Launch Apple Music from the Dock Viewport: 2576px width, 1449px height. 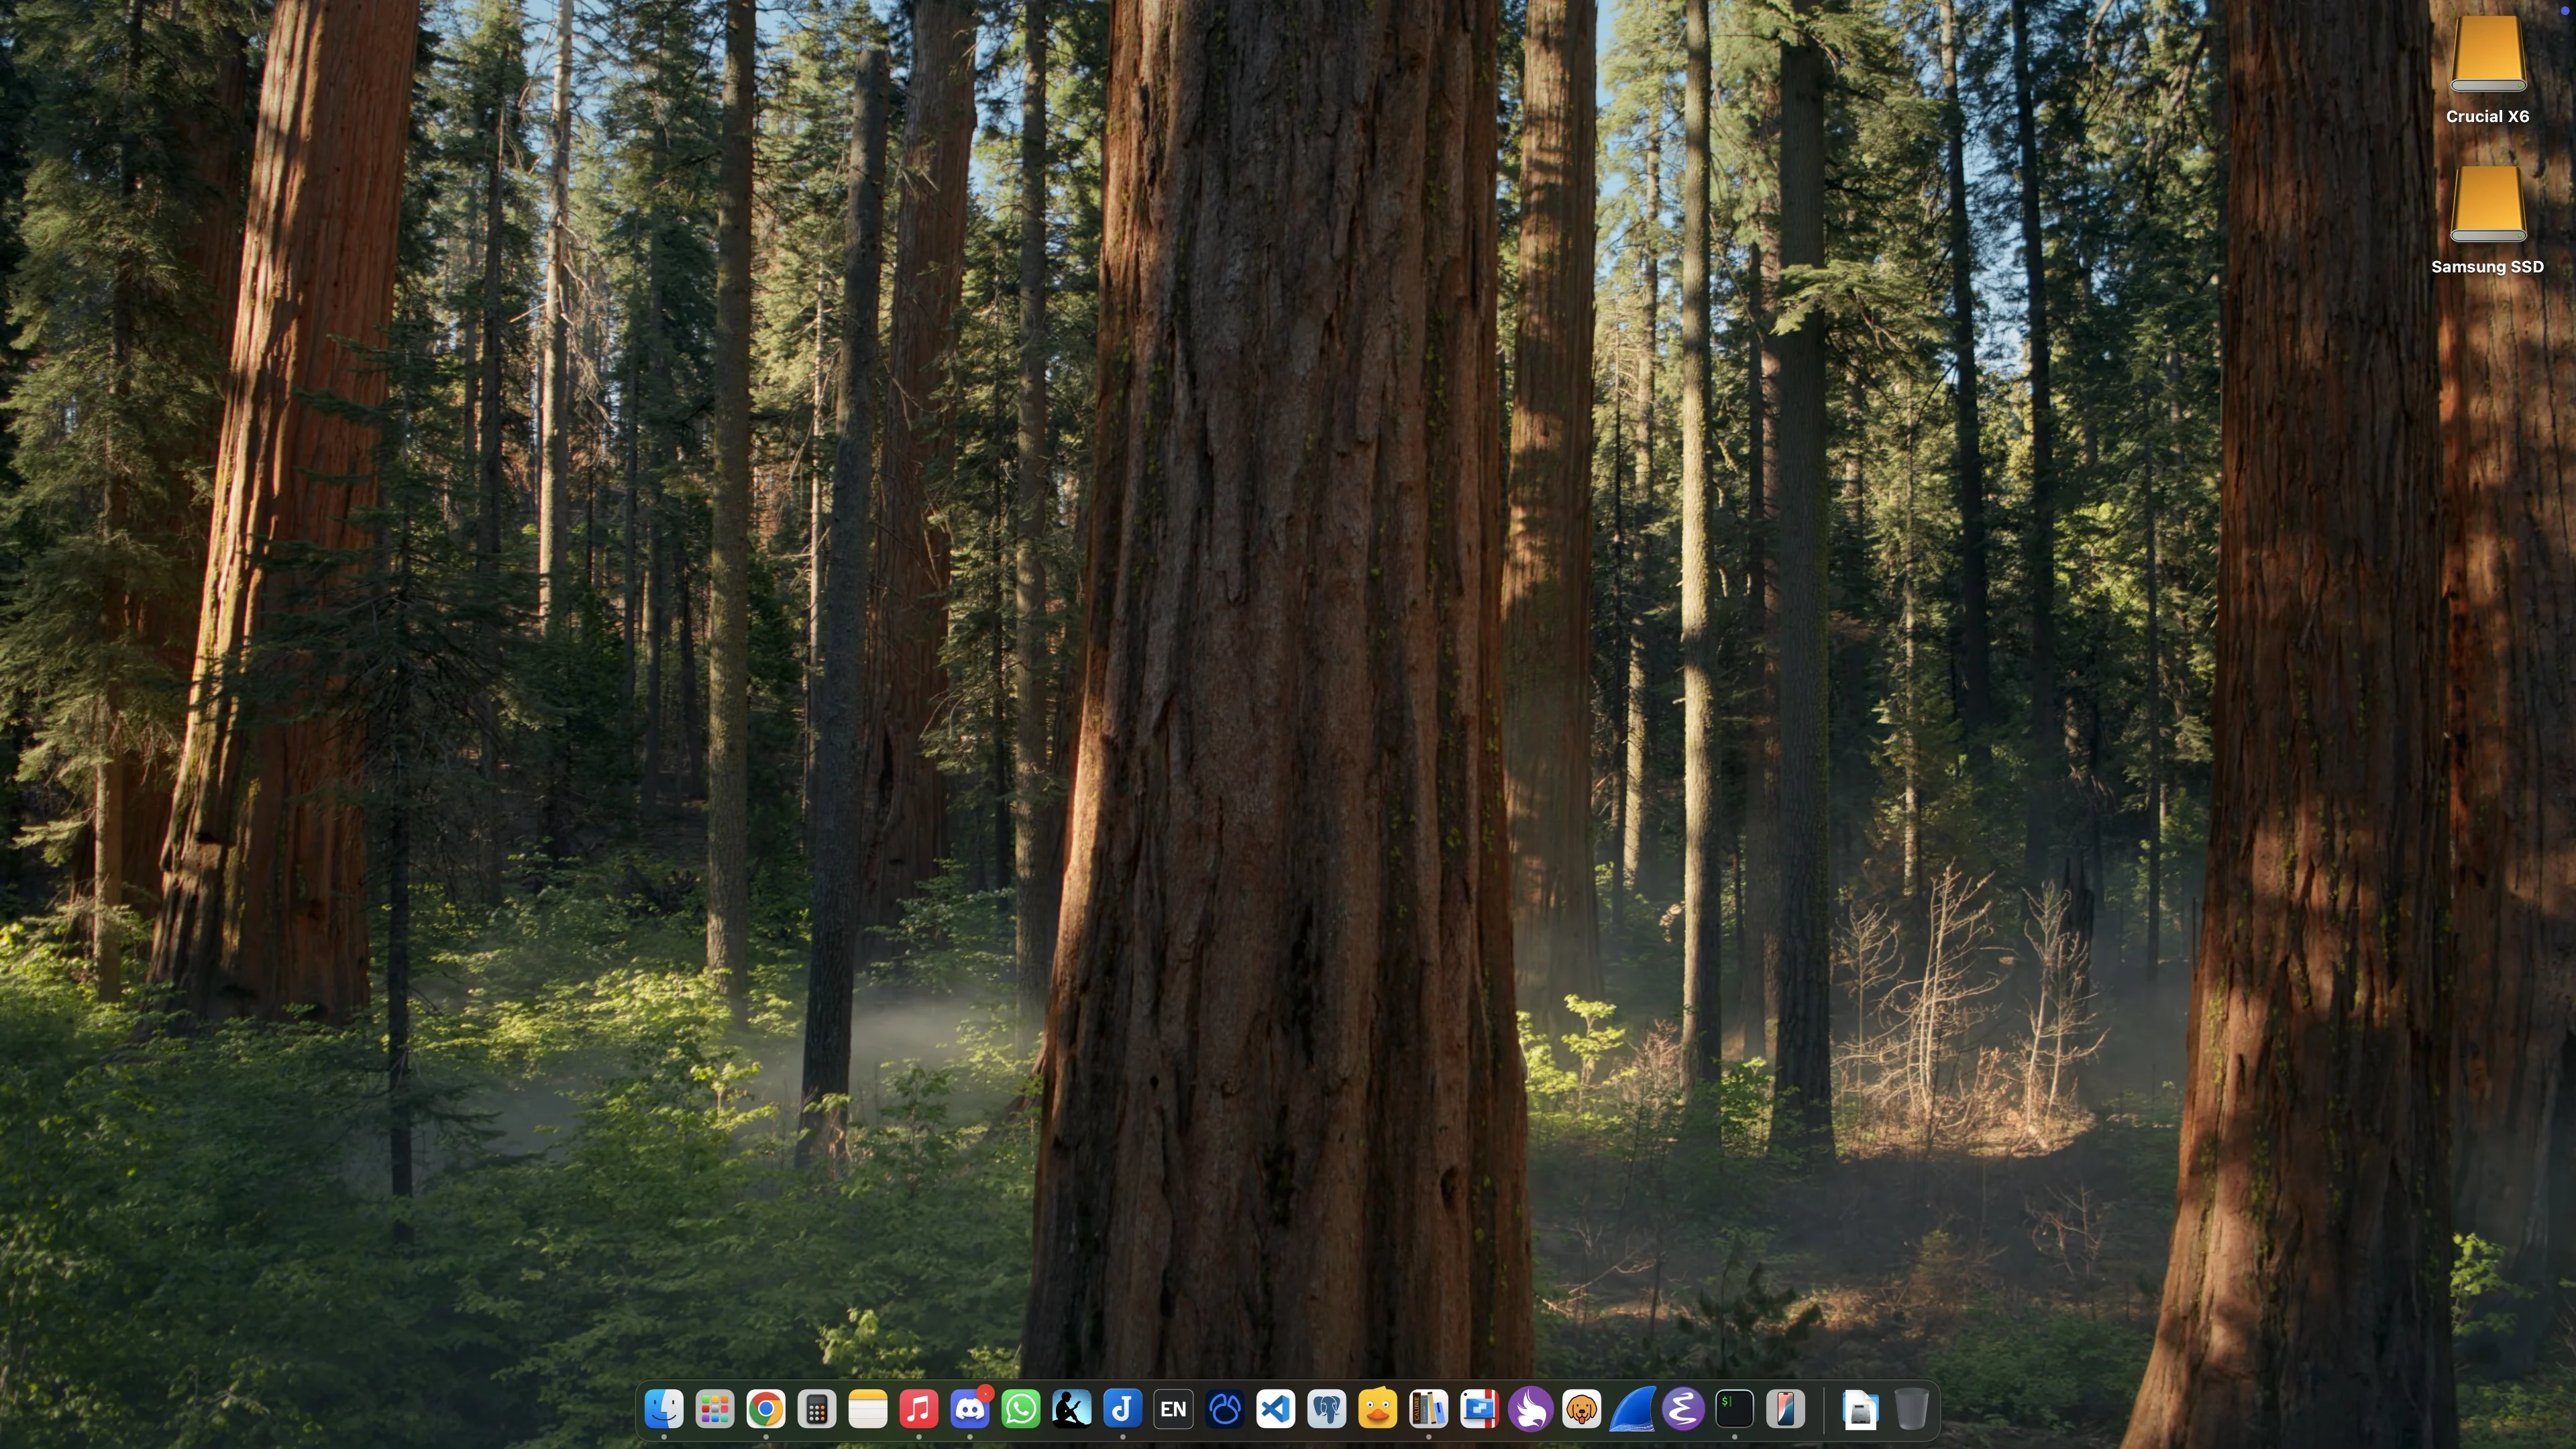[x=919, y=1410]
